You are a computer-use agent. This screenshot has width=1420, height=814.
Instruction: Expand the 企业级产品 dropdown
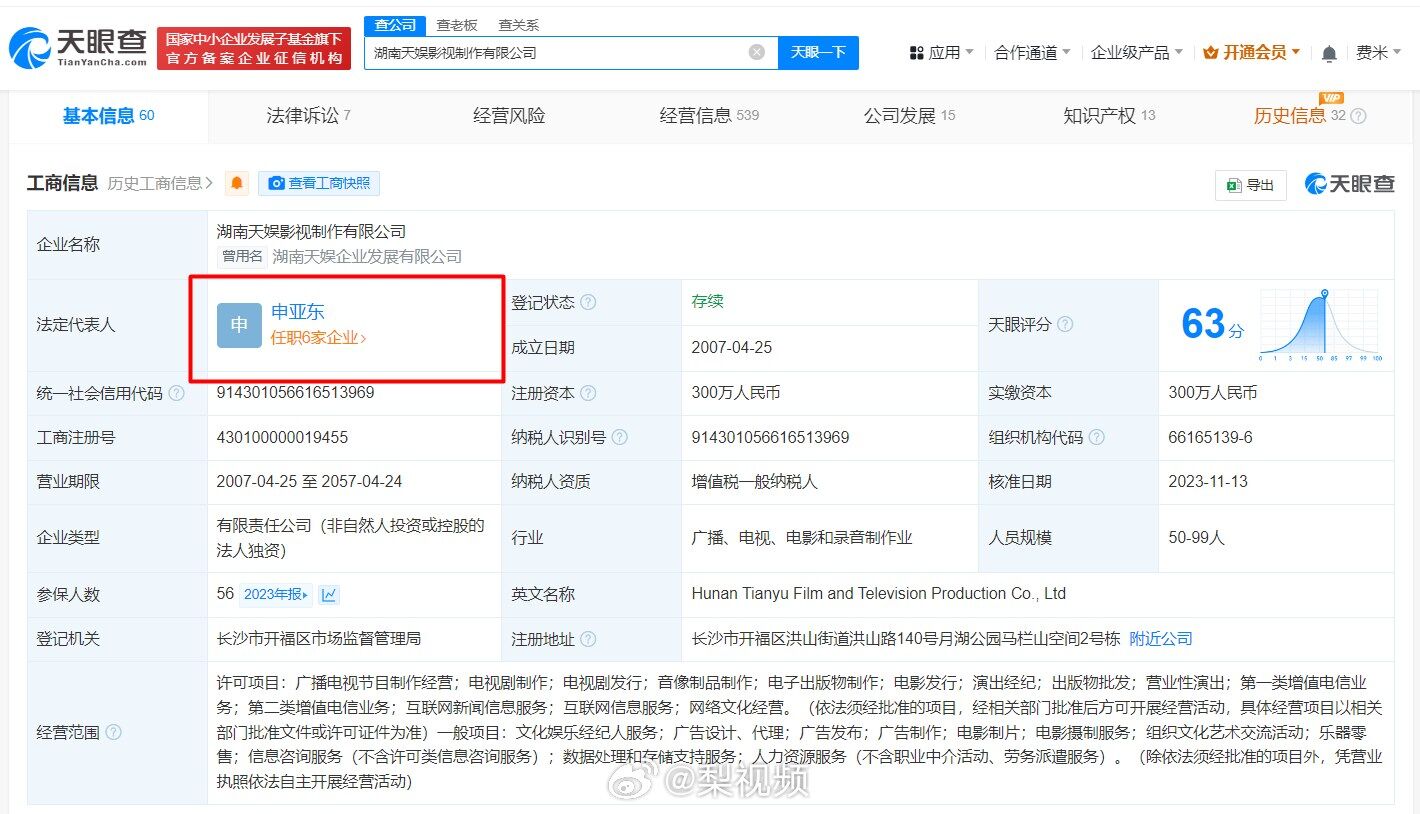tap(1136, 53)
